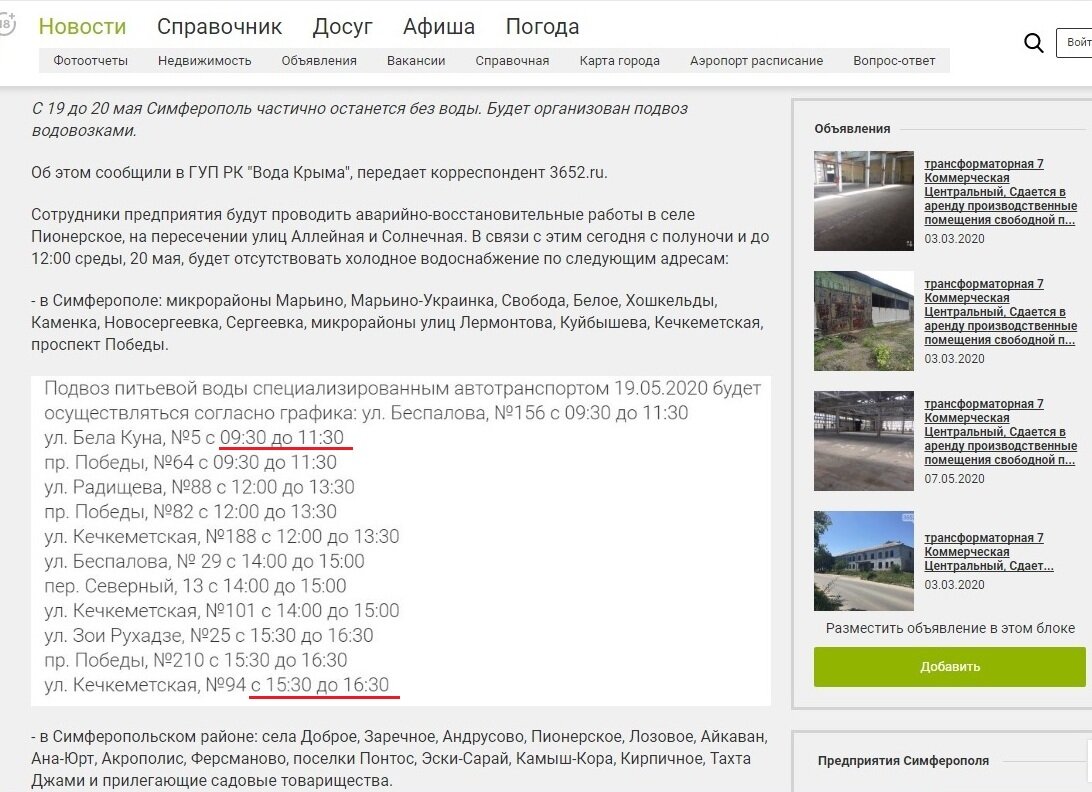Open the Досуг menu section
The width and height of the screenshot is (1092, 792).
click(343, 26)
